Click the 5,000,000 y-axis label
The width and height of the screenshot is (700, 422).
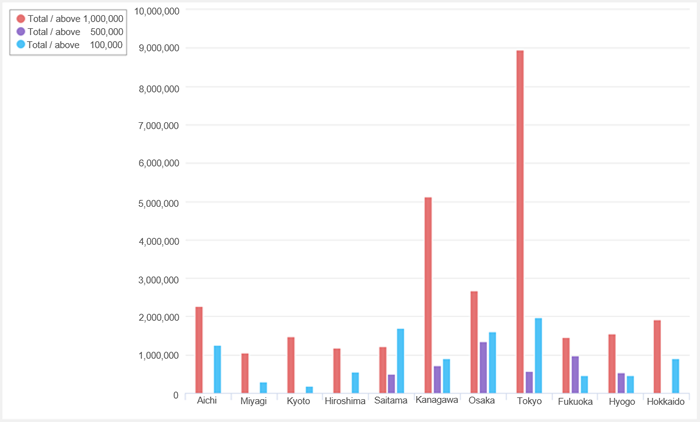click(x=156, y=203)
